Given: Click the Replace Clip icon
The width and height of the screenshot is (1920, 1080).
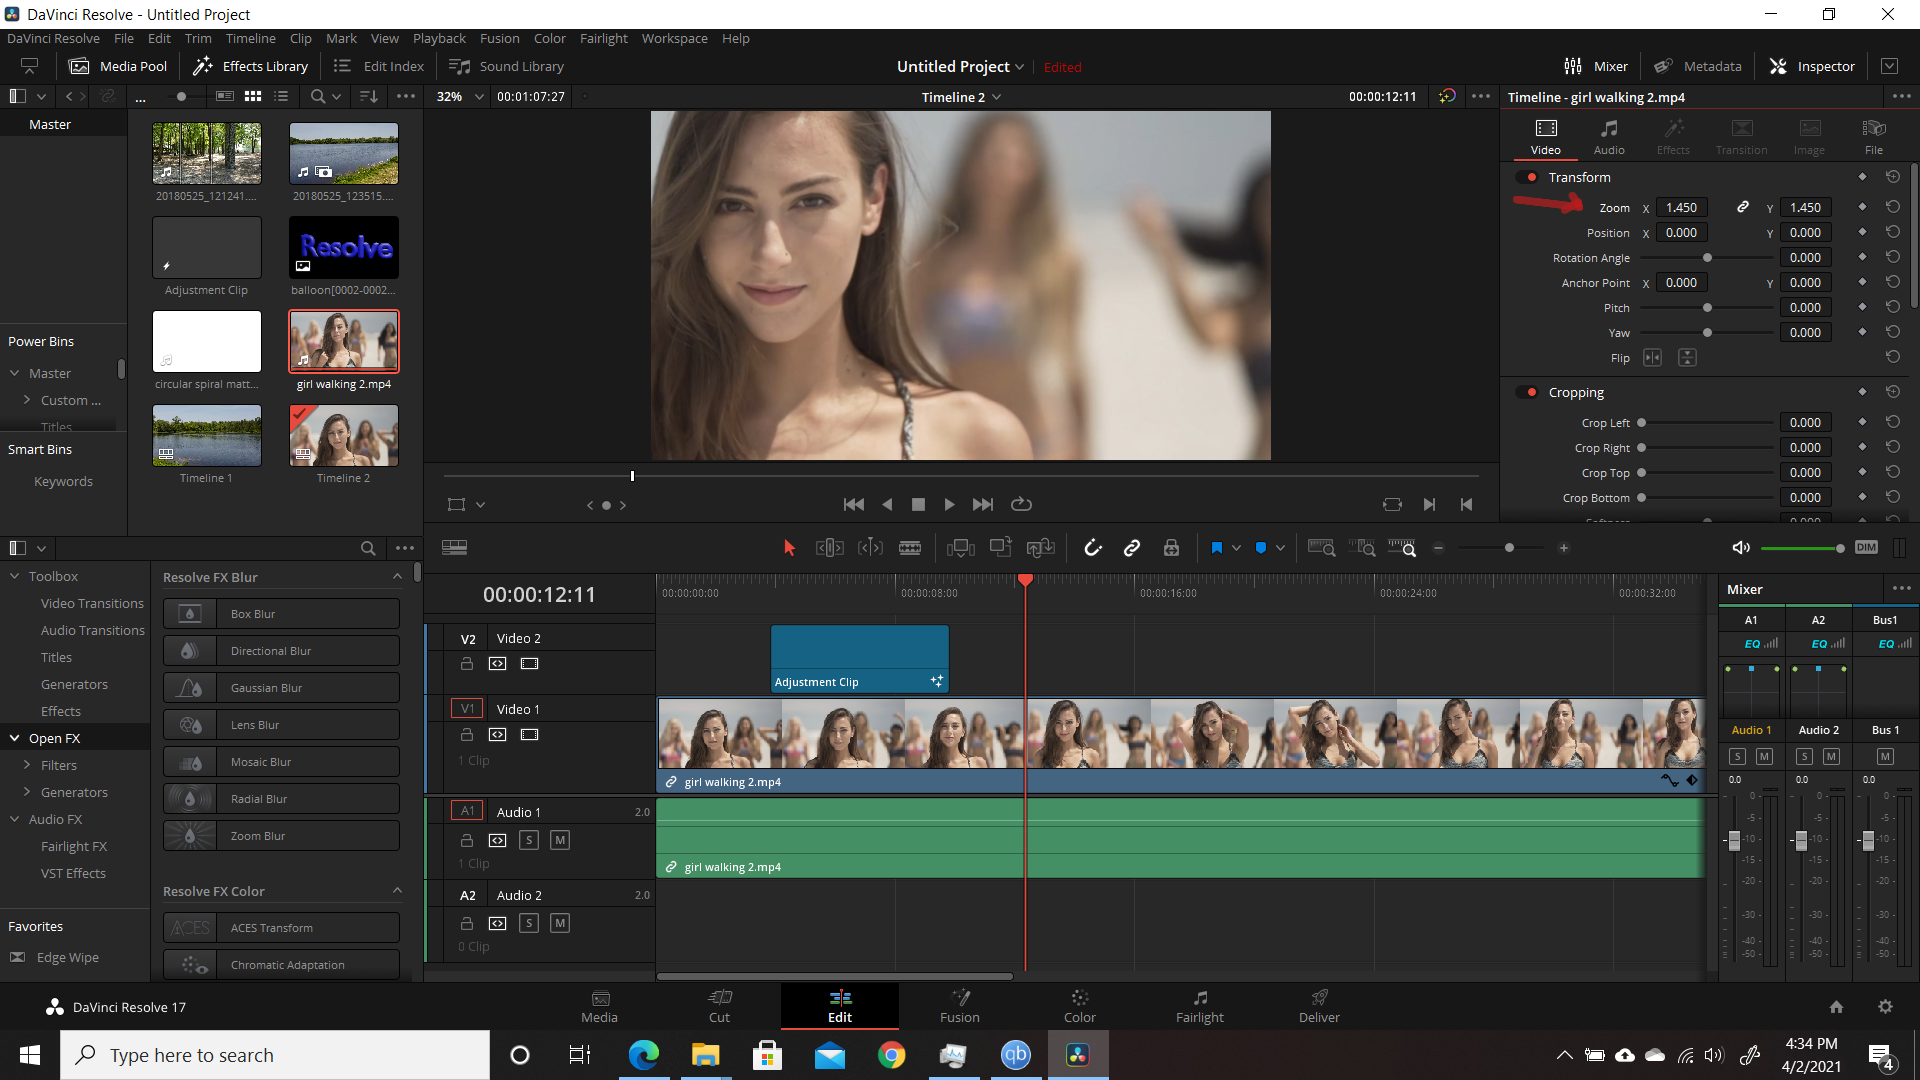Looking at the screenshot, I should [1041, 548].
